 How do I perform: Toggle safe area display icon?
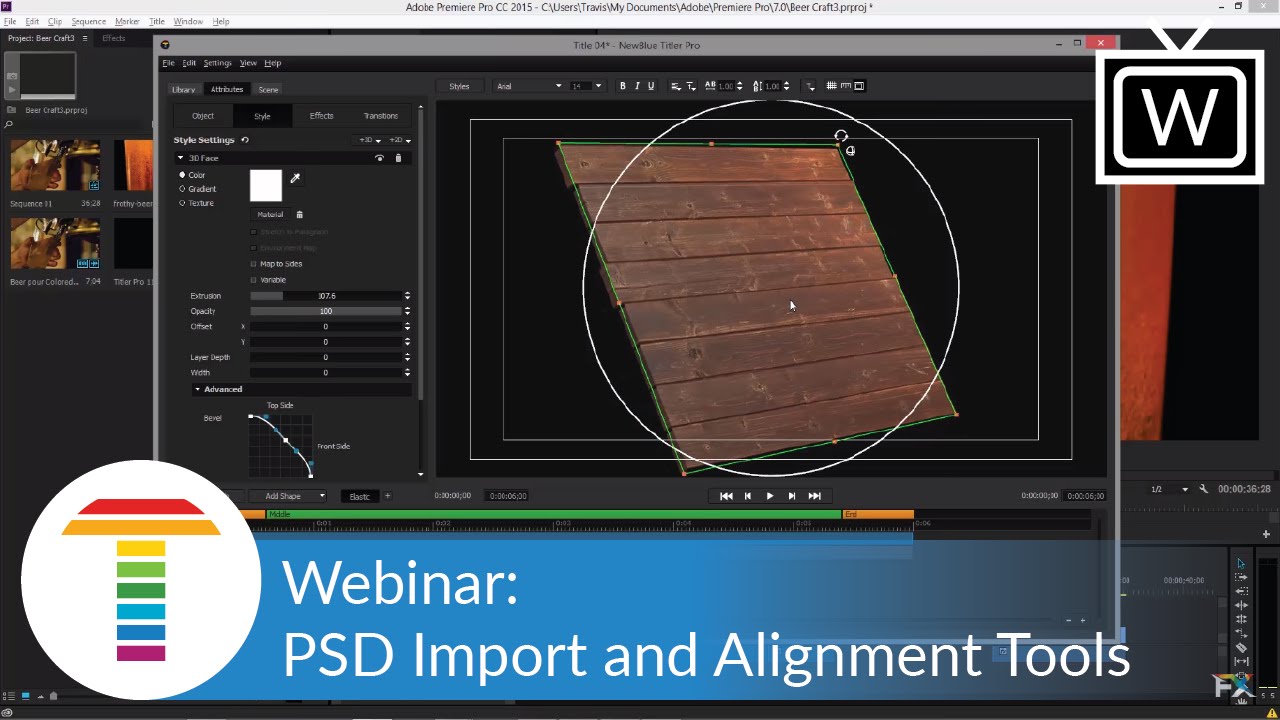pos(859,86)
